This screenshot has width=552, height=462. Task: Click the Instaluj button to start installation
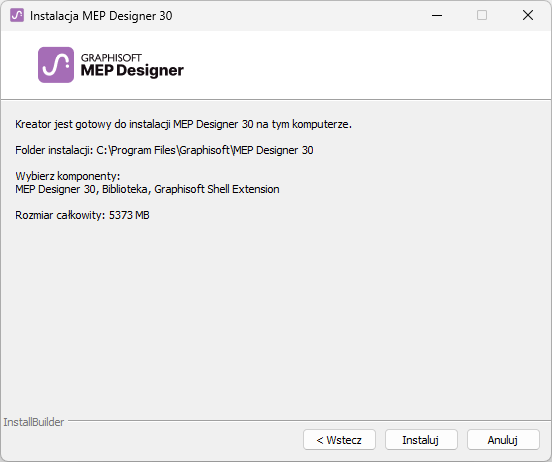[421, 439]
